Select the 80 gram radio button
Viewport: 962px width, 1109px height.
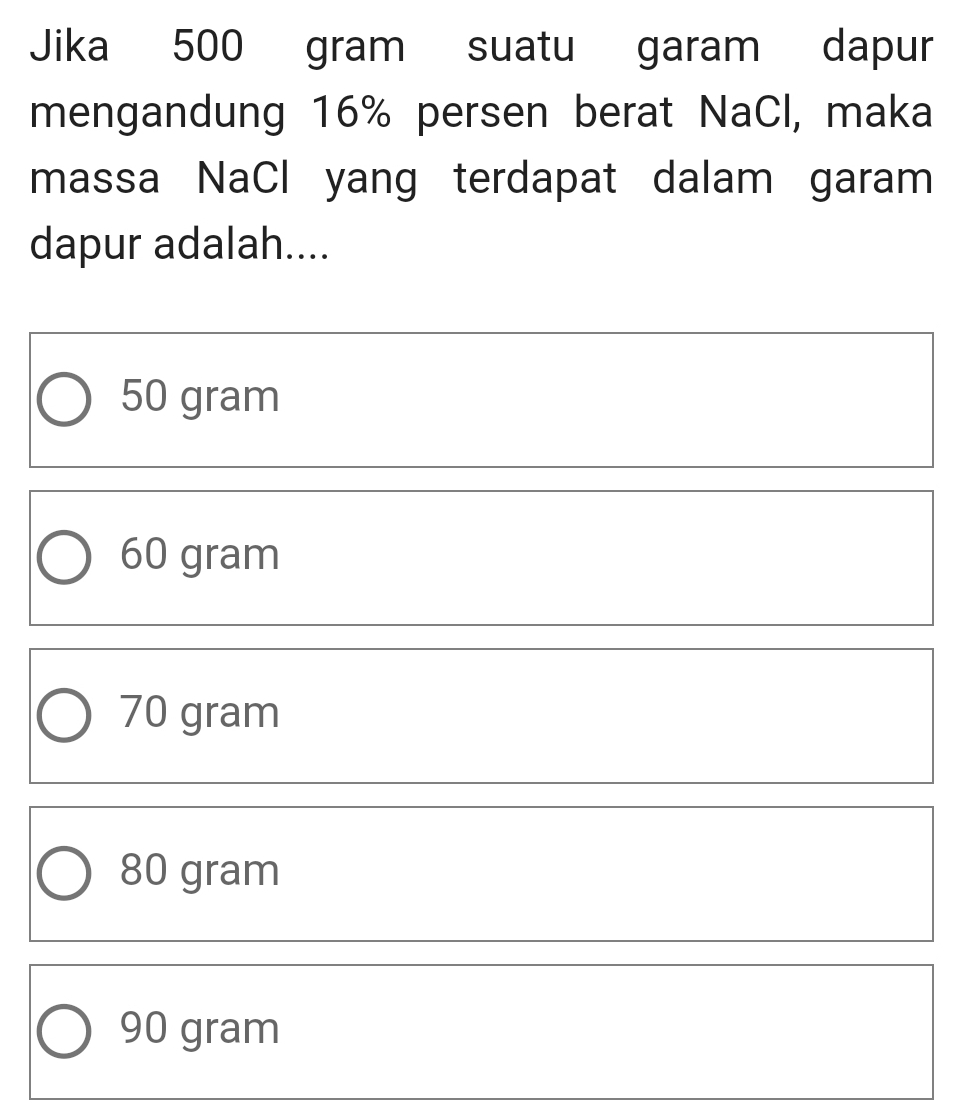[64, 872]
